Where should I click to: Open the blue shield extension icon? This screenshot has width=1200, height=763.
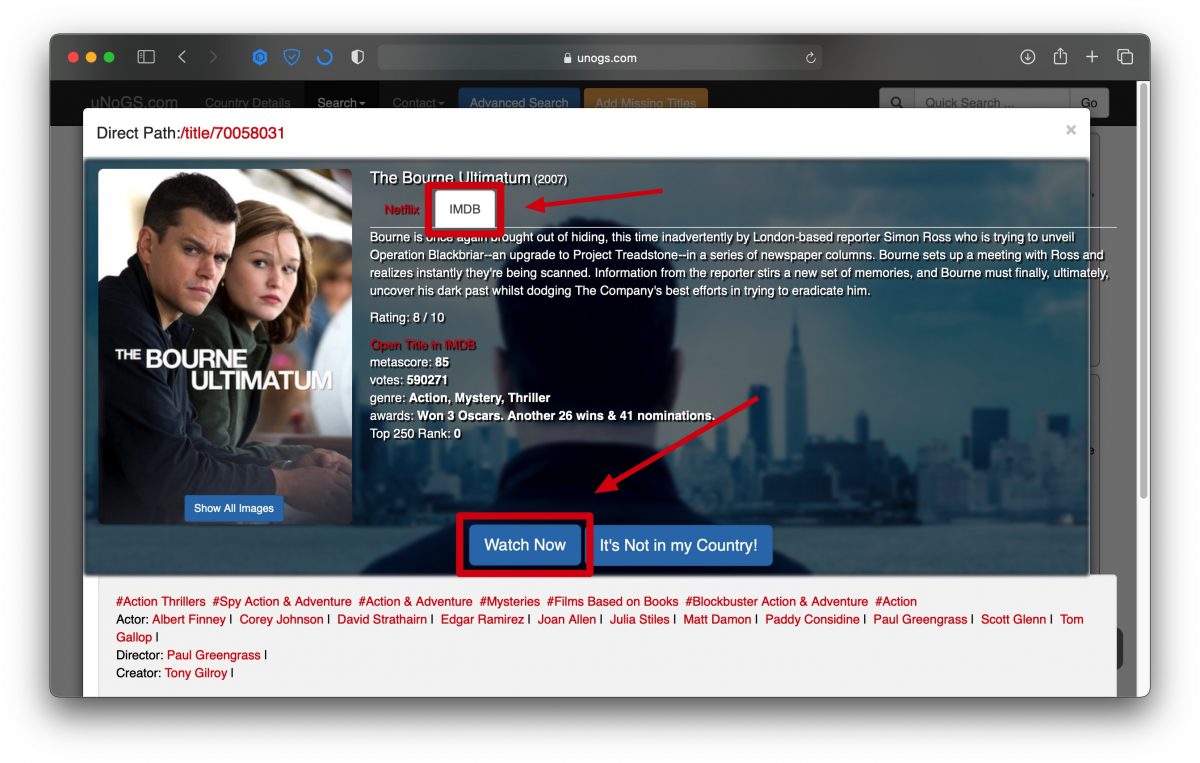click(292, 57)
